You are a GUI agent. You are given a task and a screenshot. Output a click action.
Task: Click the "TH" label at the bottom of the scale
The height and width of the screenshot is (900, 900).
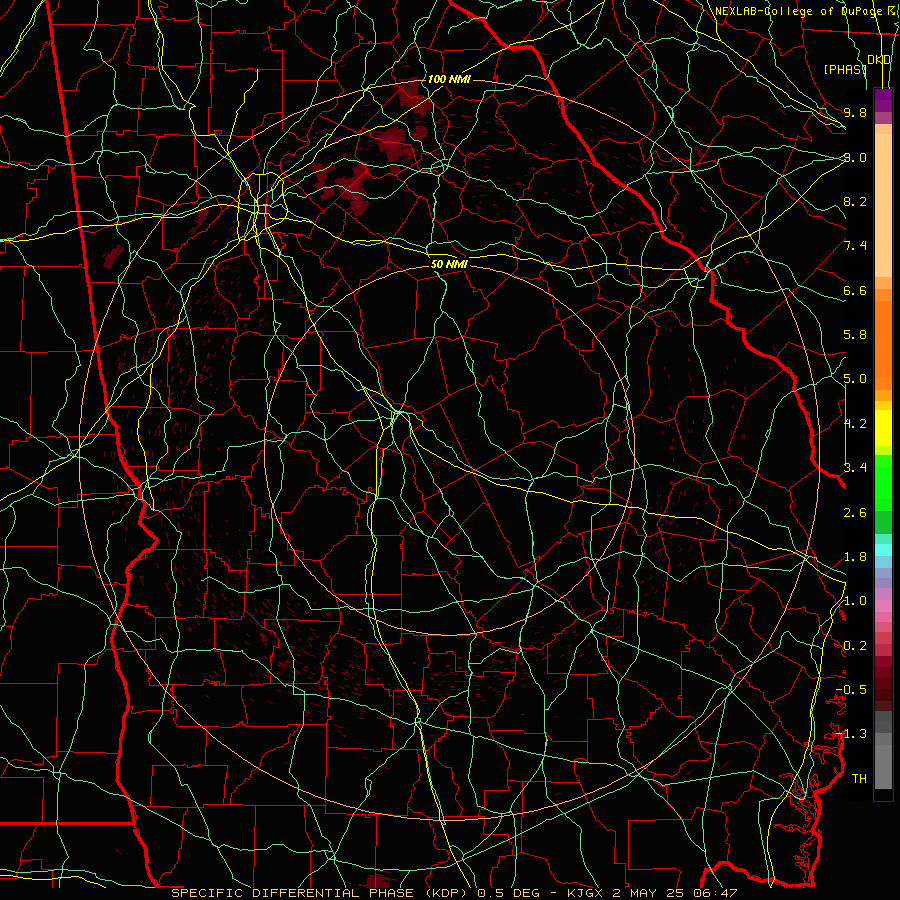[859, 779]
